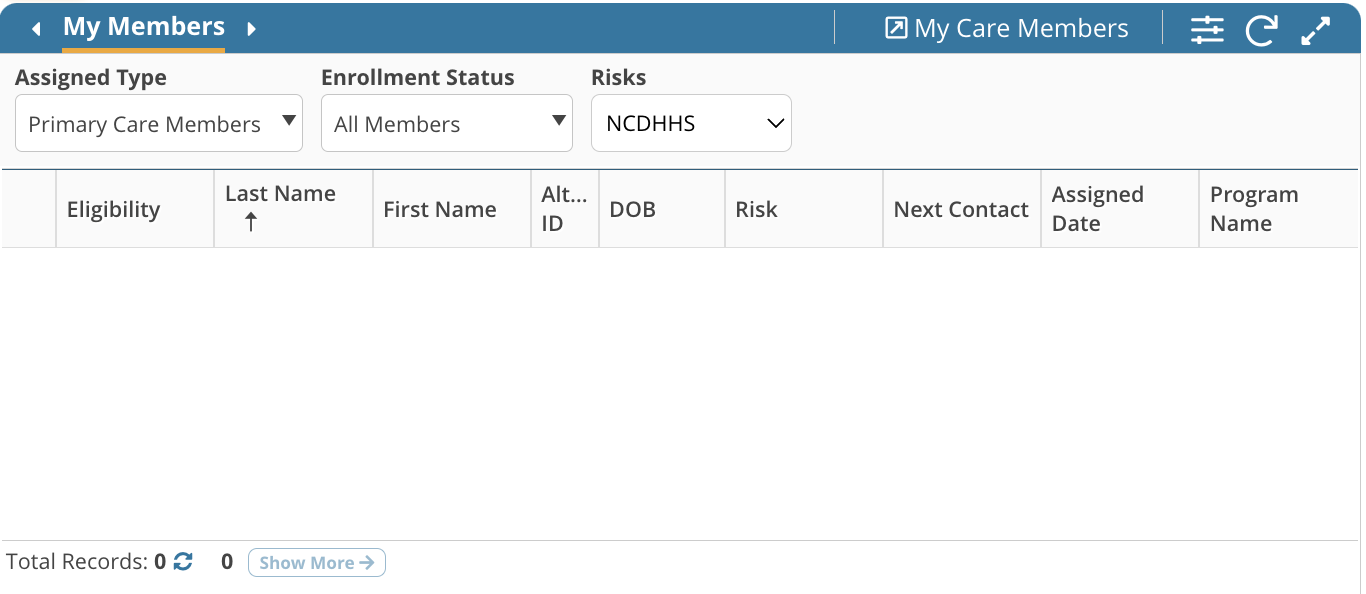
Task: Click the previous widget left arrow
Action: [x=36, y=29]
